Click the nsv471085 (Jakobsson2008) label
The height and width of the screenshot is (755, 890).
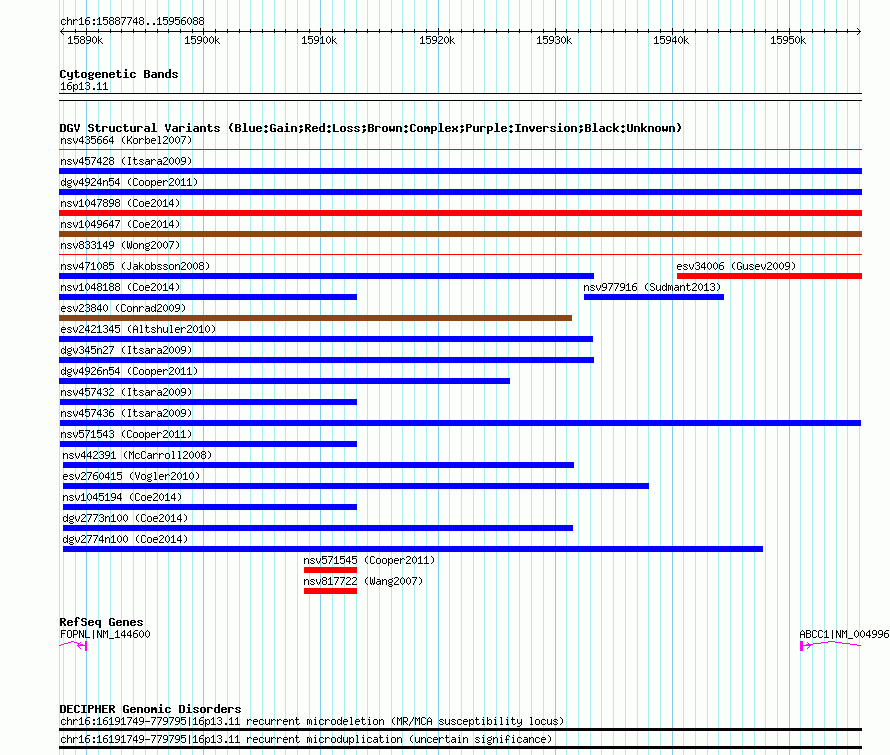point(135,266)
